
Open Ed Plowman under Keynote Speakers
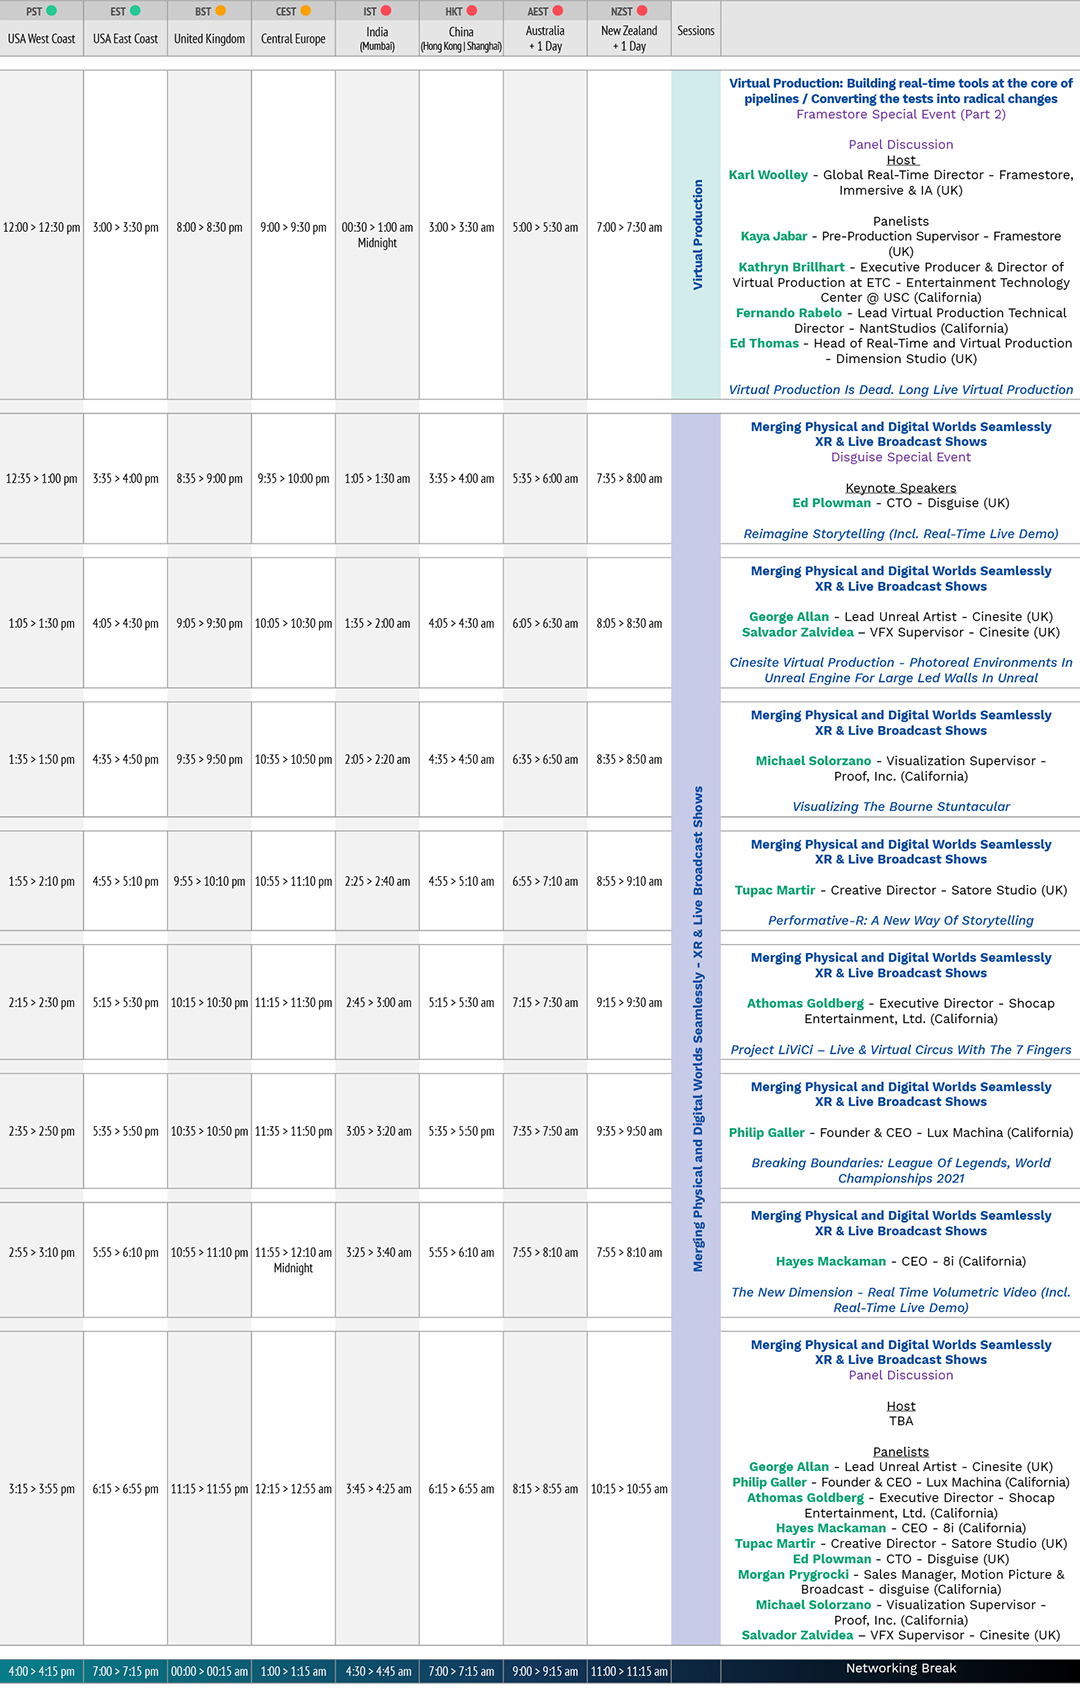[x=832, y=503]
